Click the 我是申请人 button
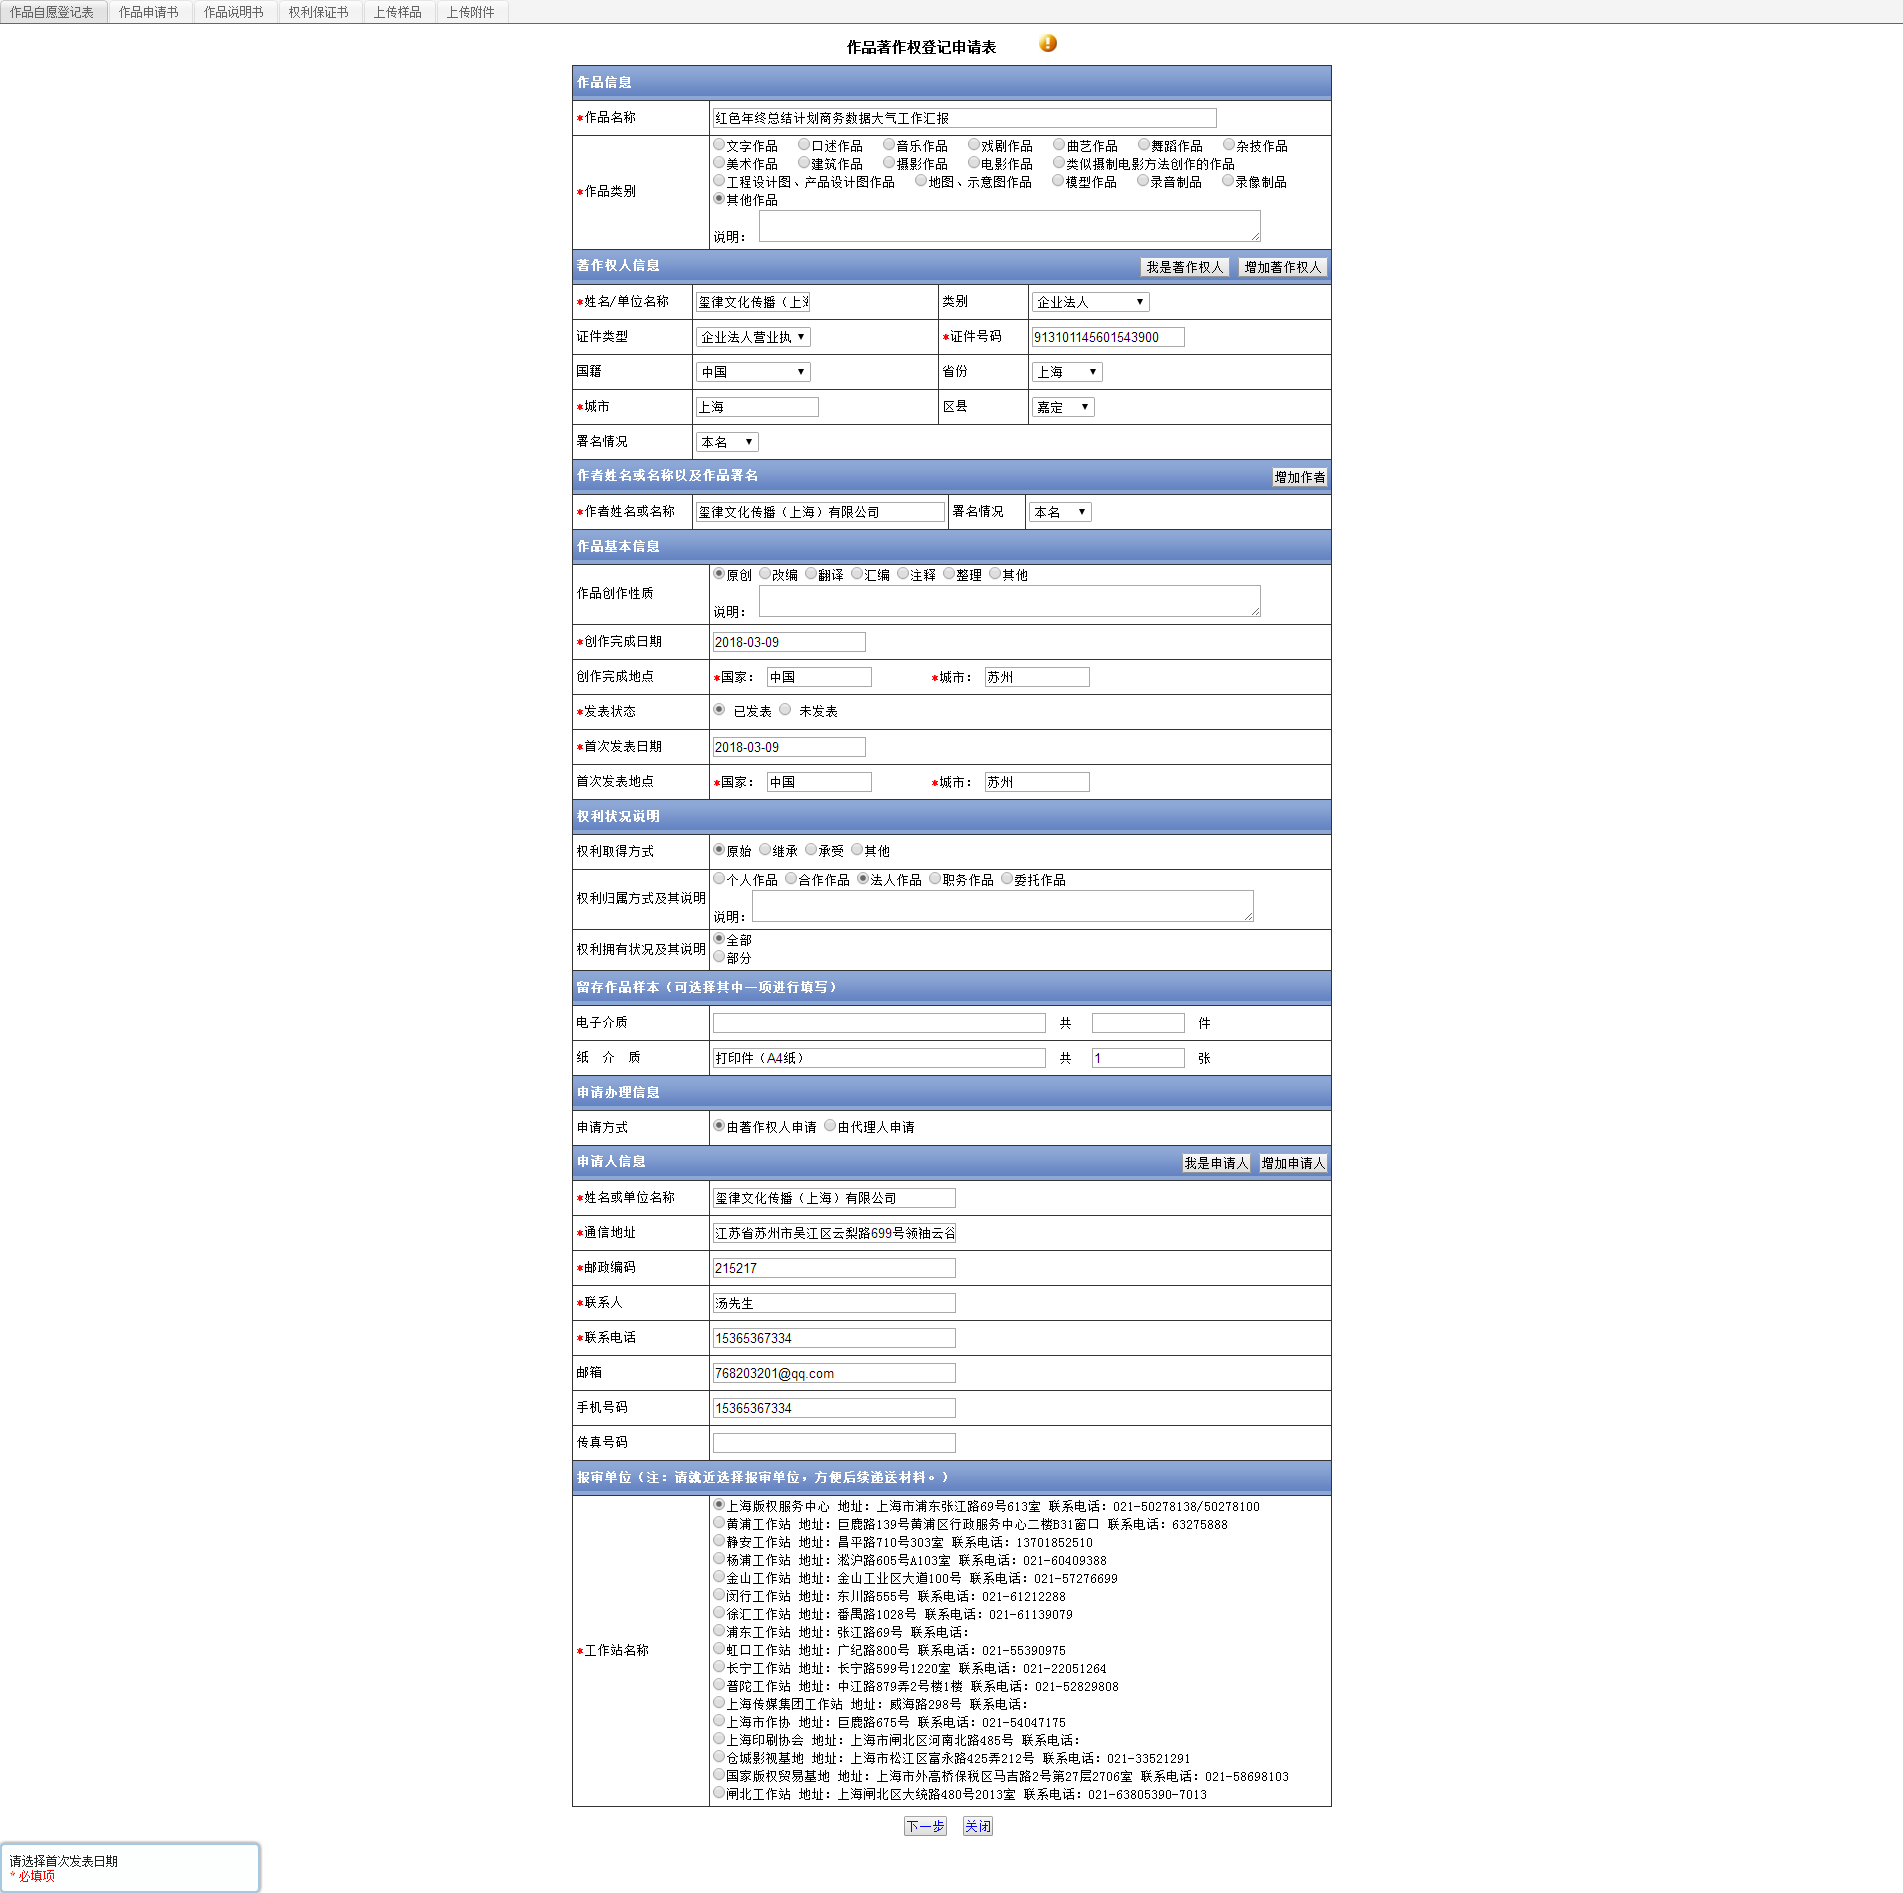The image size is (1903, 1893). (1216, 1163)
